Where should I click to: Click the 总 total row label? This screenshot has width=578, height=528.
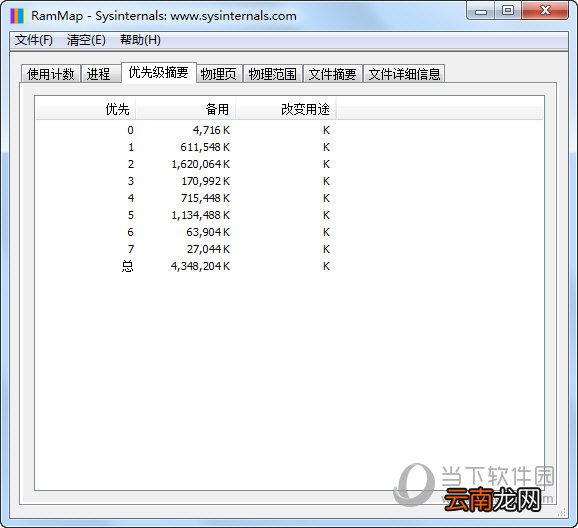pos(128,266)
